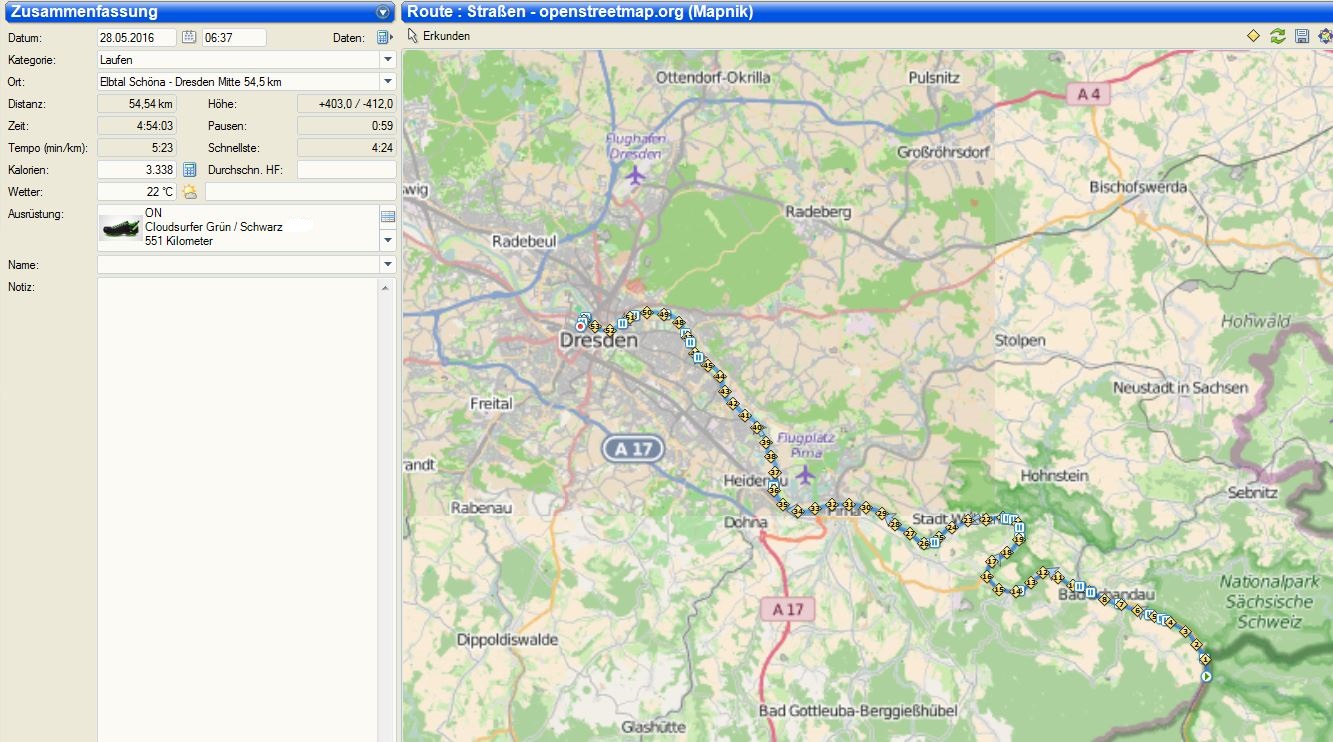Click inside the Notiz text area
Image resolution: width=1333 pixels, height=742 pixels.
(237, 500)
